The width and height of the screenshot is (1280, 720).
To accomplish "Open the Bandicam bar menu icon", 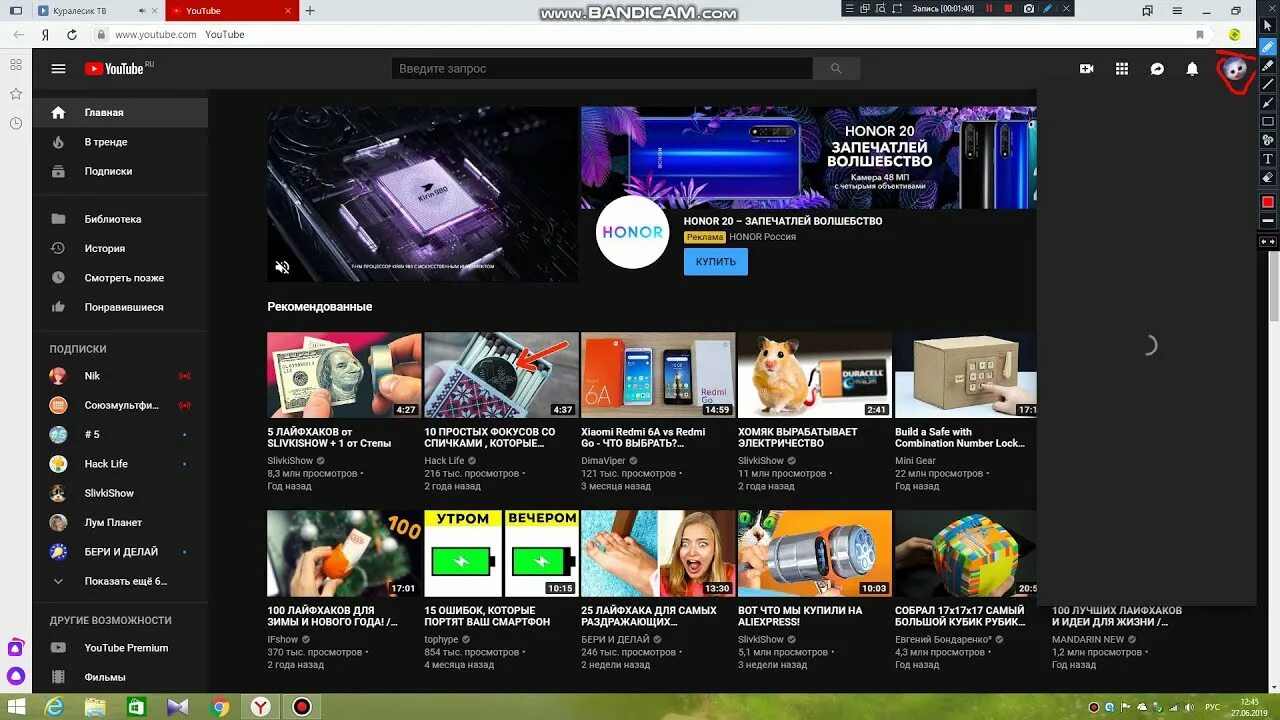I will point(849,9).
